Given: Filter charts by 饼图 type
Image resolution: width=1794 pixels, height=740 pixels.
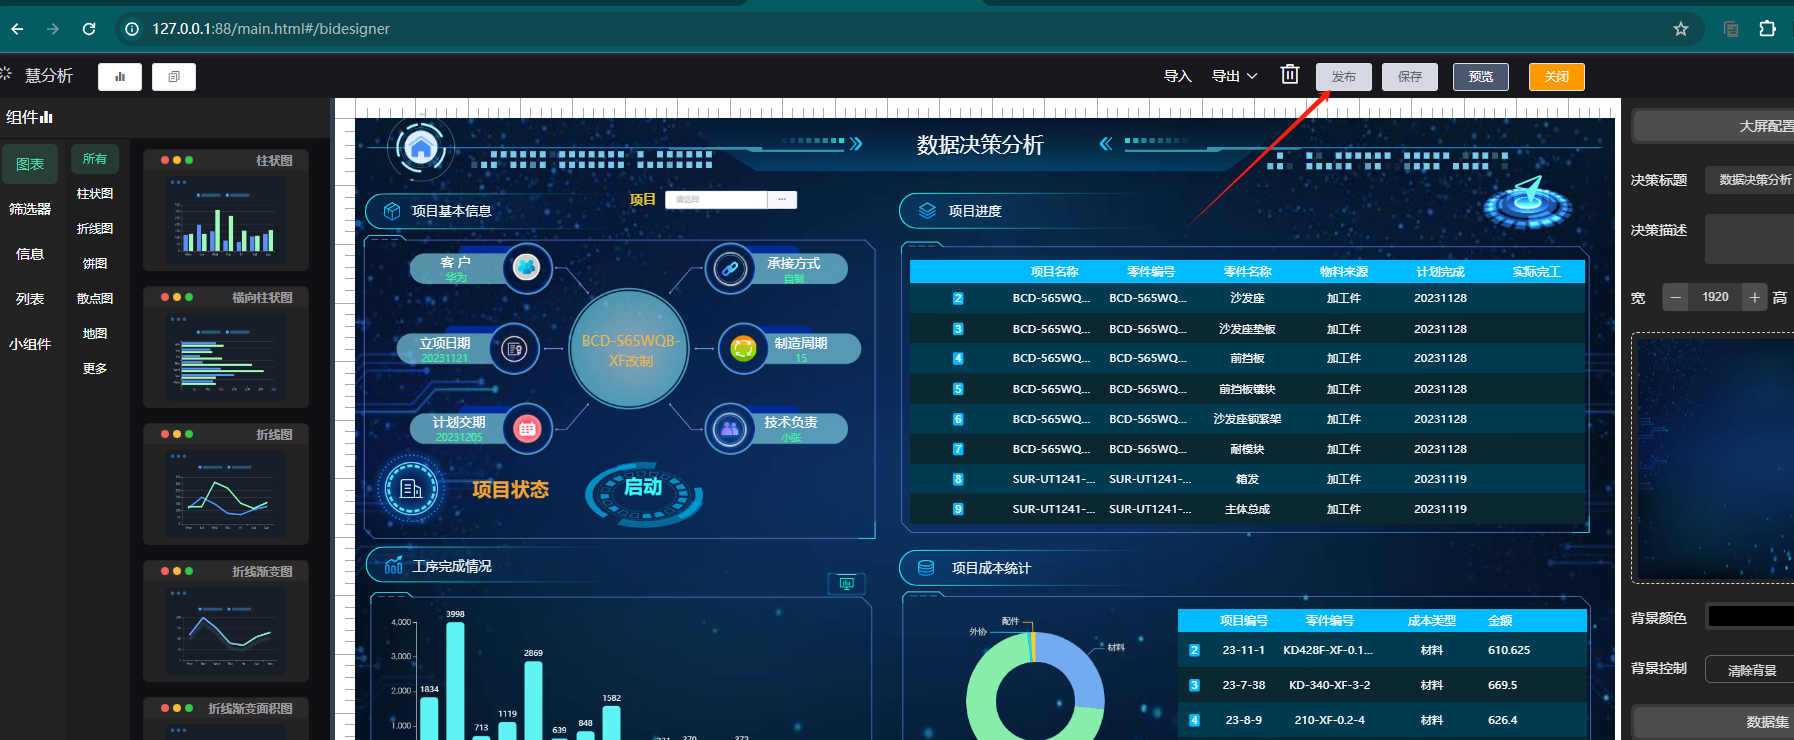Looking at the screenshot, I should [95, 264].
